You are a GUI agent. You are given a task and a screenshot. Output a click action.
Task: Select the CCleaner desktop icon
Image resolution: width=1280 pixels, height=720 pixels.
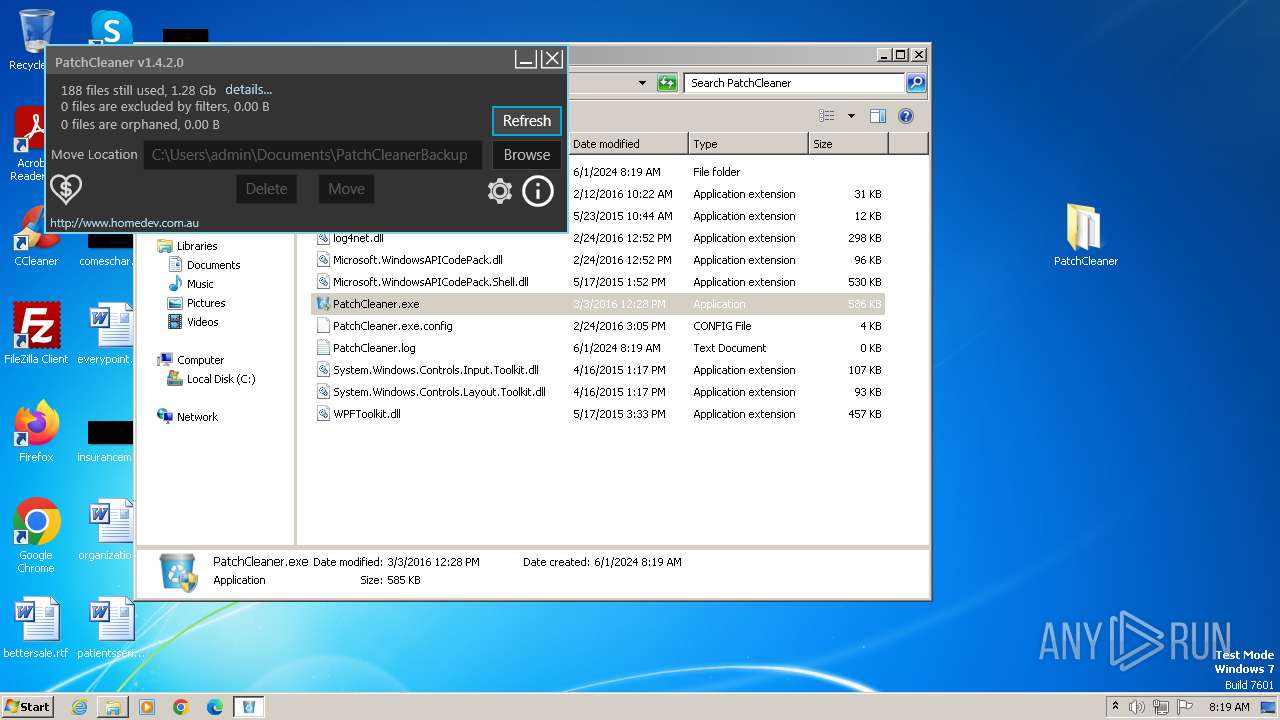coord(36,236)
